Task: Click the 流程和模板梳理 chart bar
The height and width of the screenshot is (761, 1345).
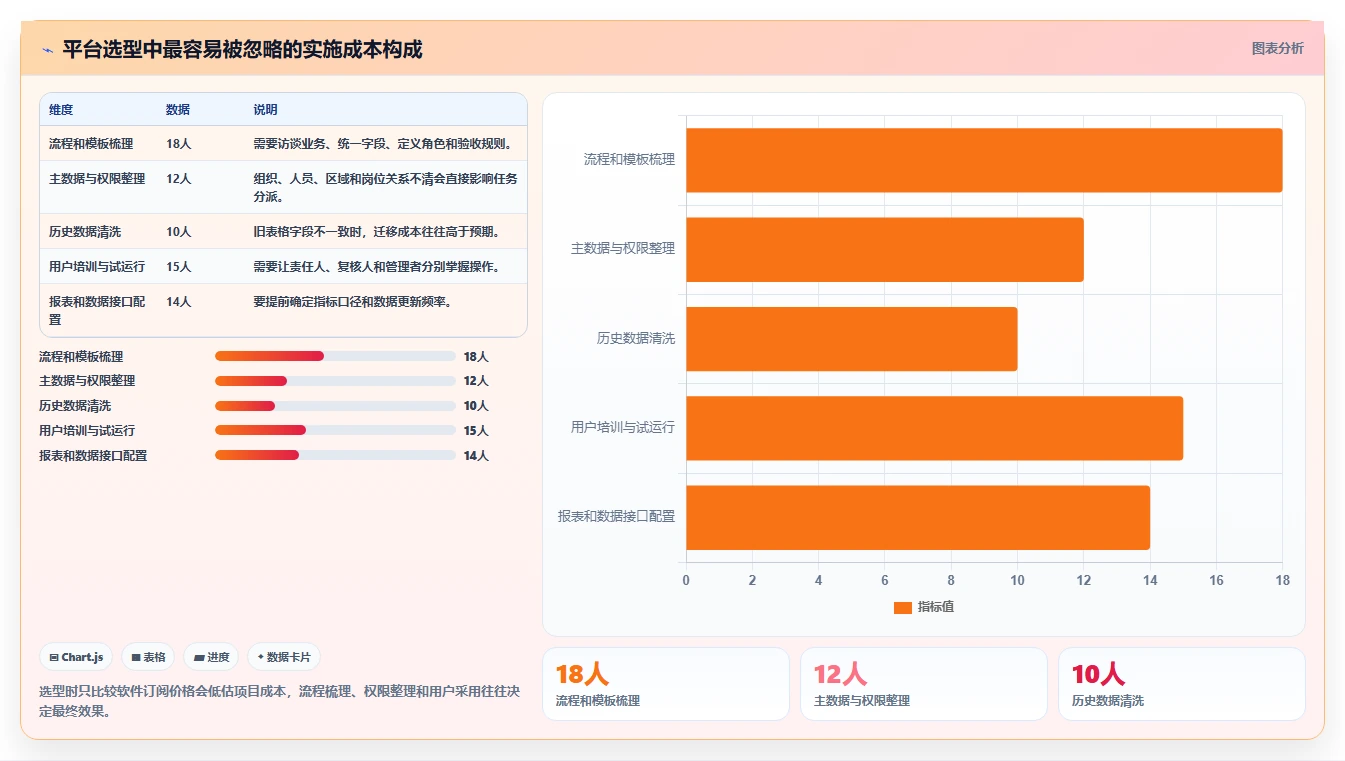Action: coord(984,160)
